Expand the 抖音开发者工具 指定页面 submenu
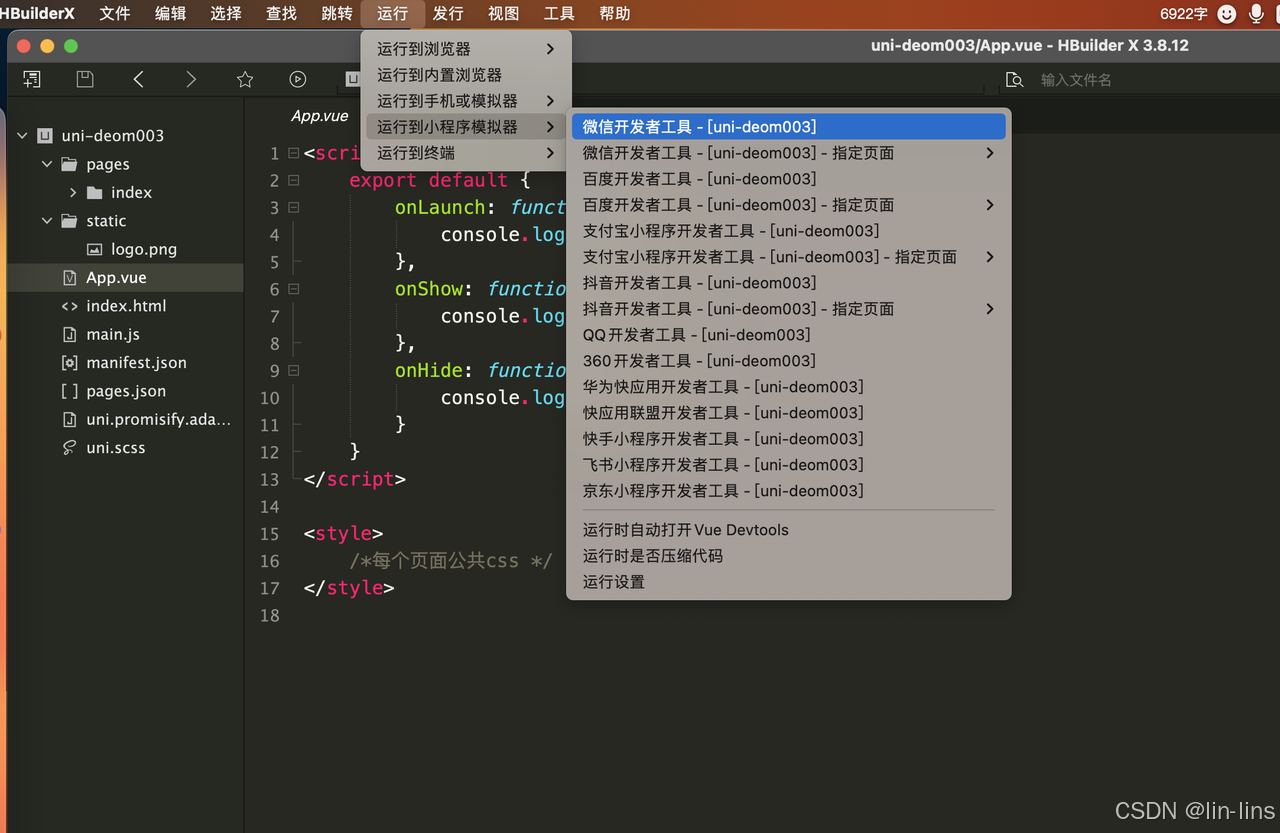The image size is (1280, 833). [x=988, y=308]
